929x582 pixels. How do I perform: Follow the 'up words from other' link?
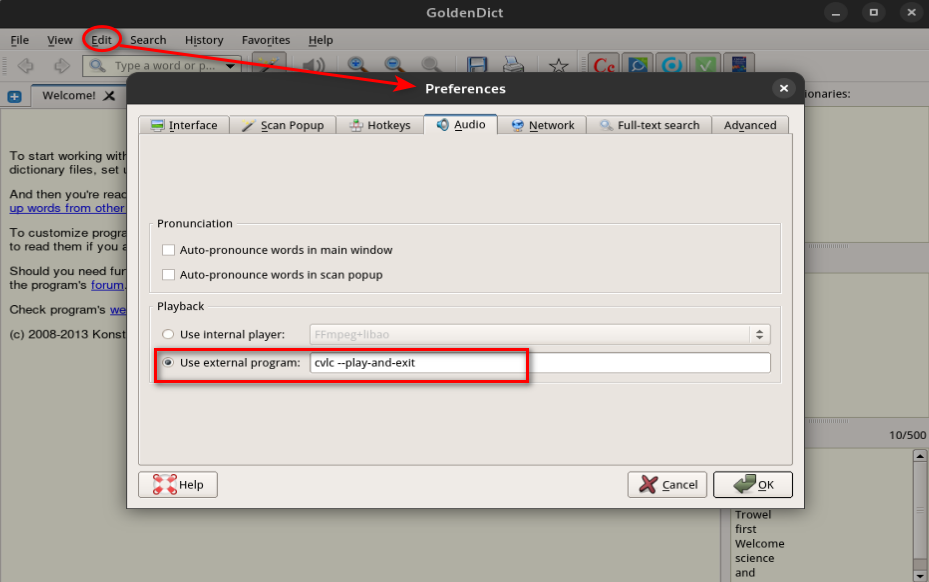coord(67,208)
